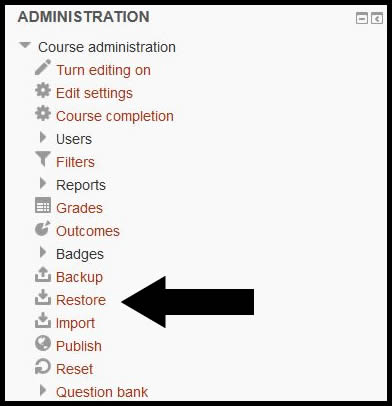Collapse the Course administration tree
392x406 pixels.
(25, 45)
